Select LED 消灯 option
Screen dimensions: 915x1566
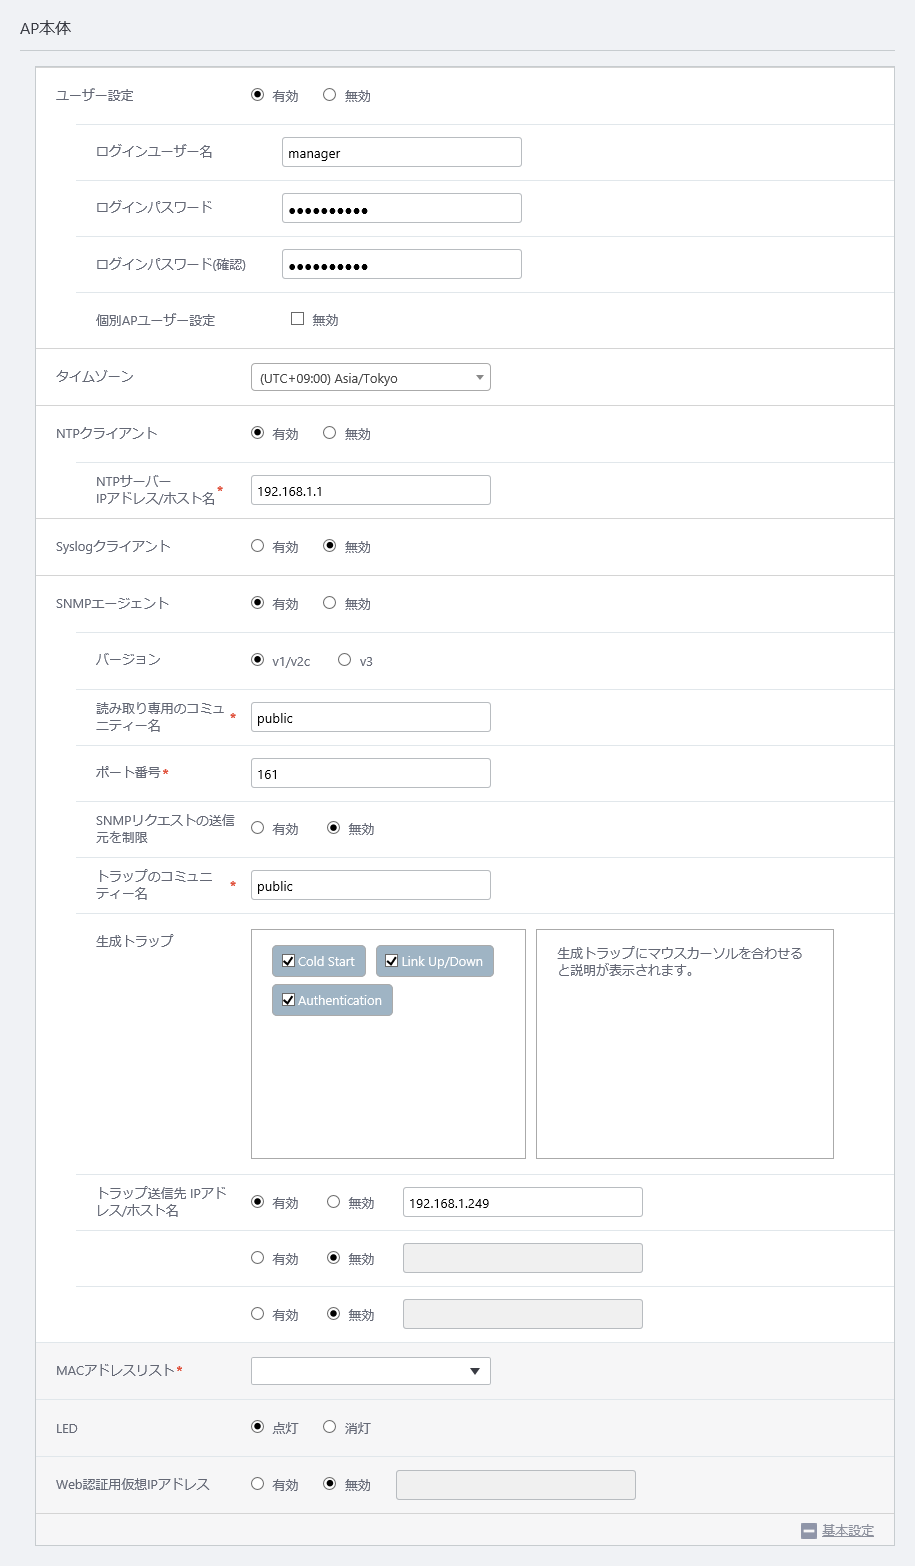click(x=329, y=1427)
